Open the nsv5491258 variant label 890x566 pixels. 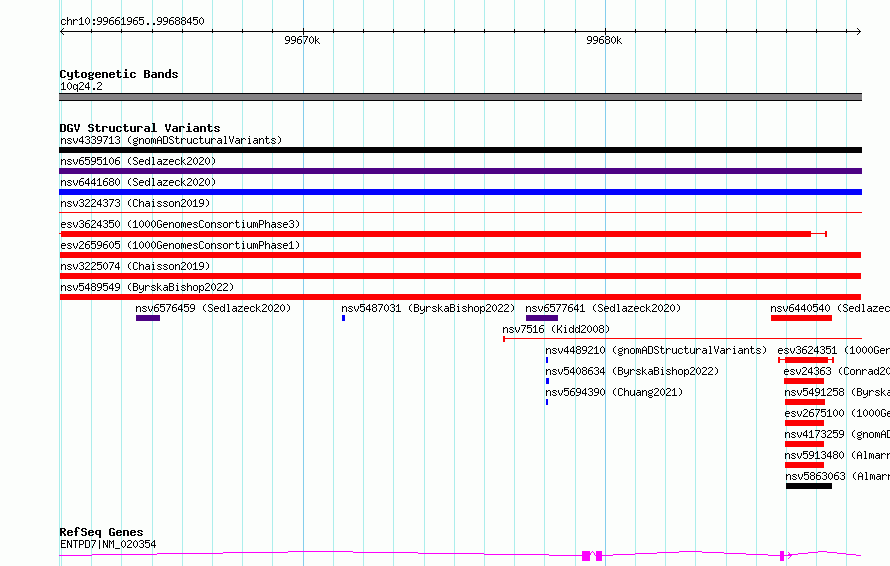click(x=837, y=392)
